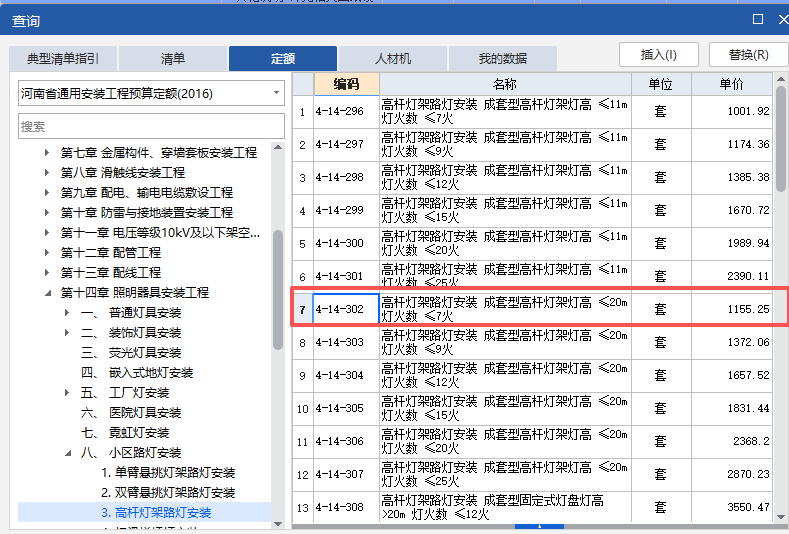The height and width of the screenshot is (534, 789).
Task: Select 七、霓虹灯安装 in tree
Action: (125, 432)
